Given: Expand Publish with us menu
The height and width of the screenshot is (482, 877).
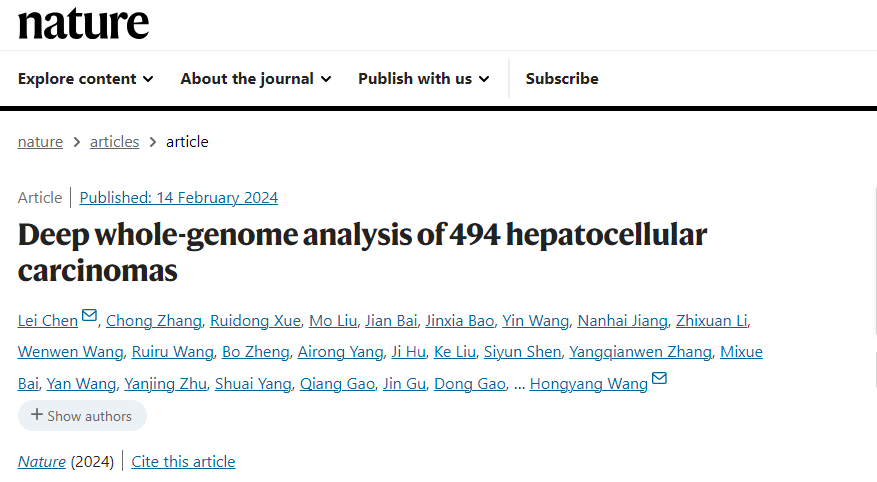Looking at the screenshot, I should tap(423, 79).
